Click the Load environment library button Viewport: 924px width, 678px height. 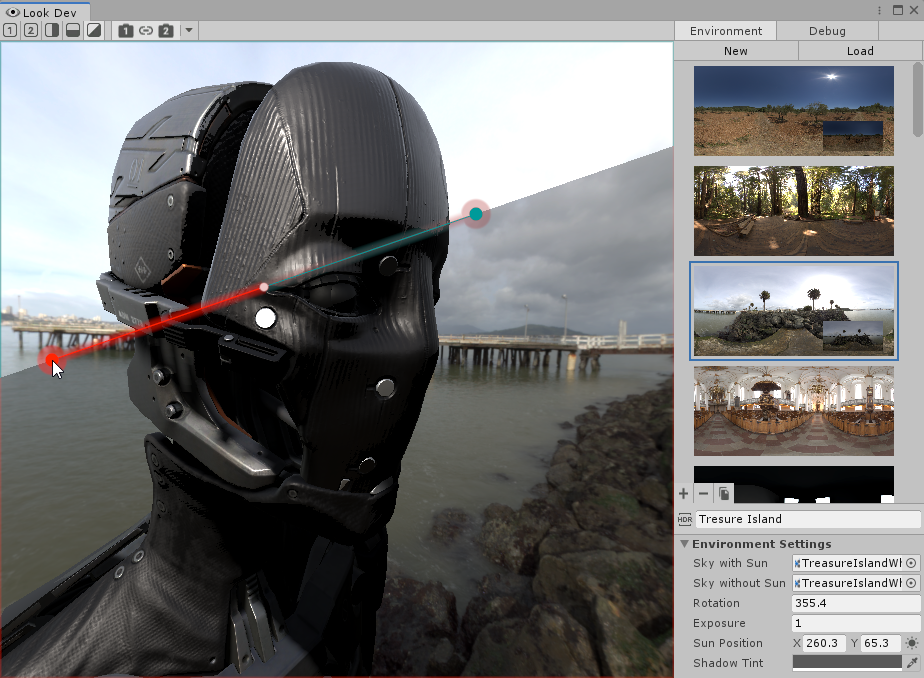tap(860, 51)
